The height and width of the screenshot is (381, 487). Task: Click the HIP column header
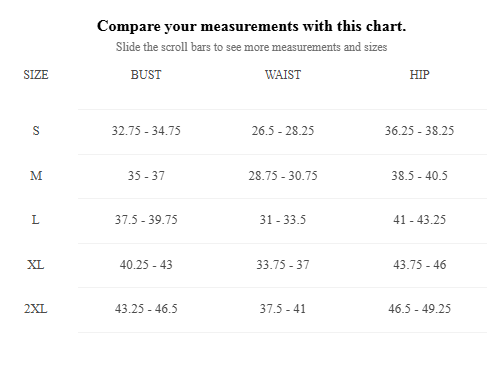coord(419,75)
